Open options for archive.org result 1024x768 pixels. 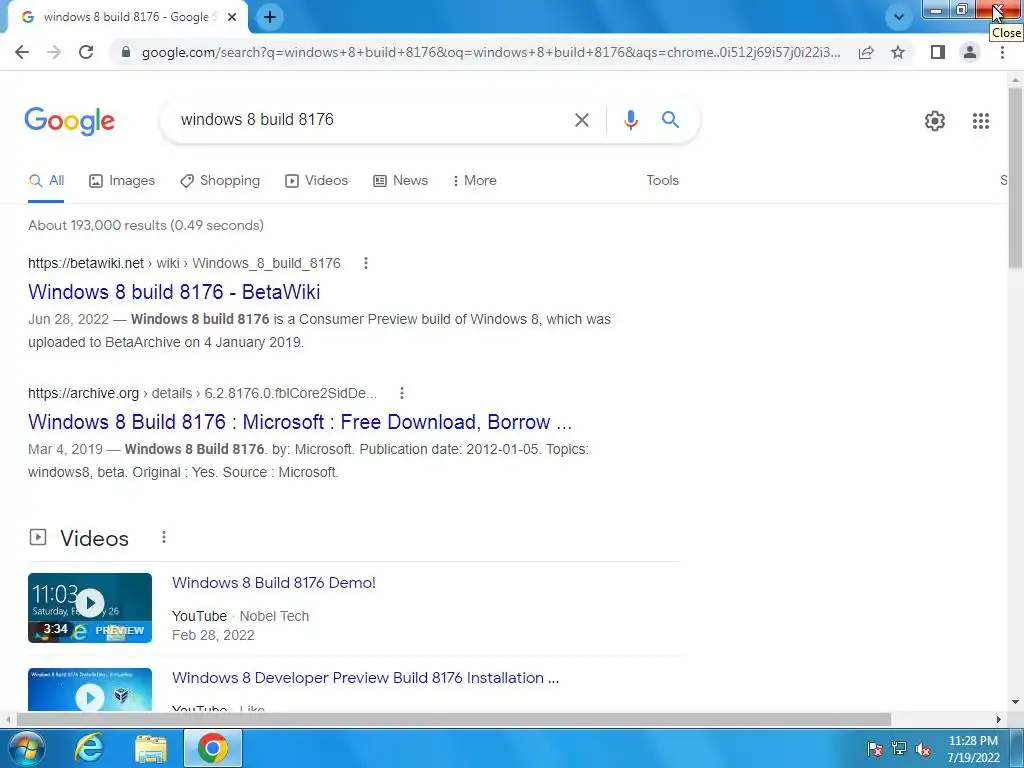coord(402,393)
